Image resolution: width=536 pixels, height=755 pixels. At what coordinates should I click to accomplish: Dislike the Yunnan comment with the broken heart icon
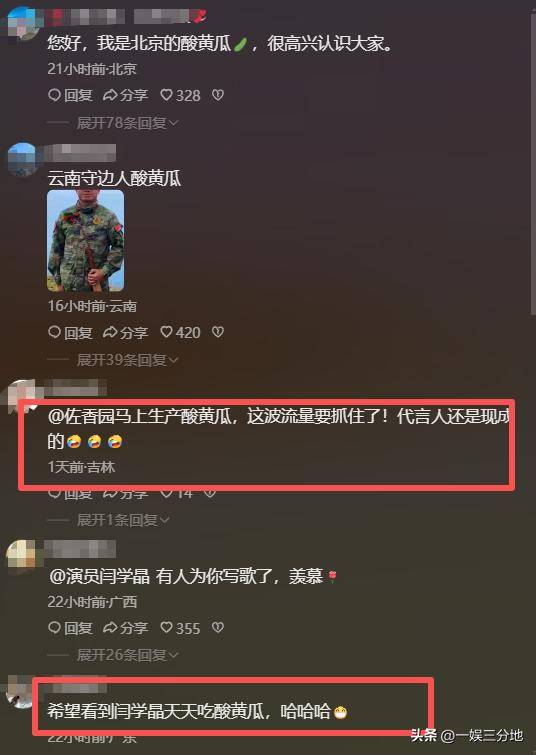tap(218, 332)
